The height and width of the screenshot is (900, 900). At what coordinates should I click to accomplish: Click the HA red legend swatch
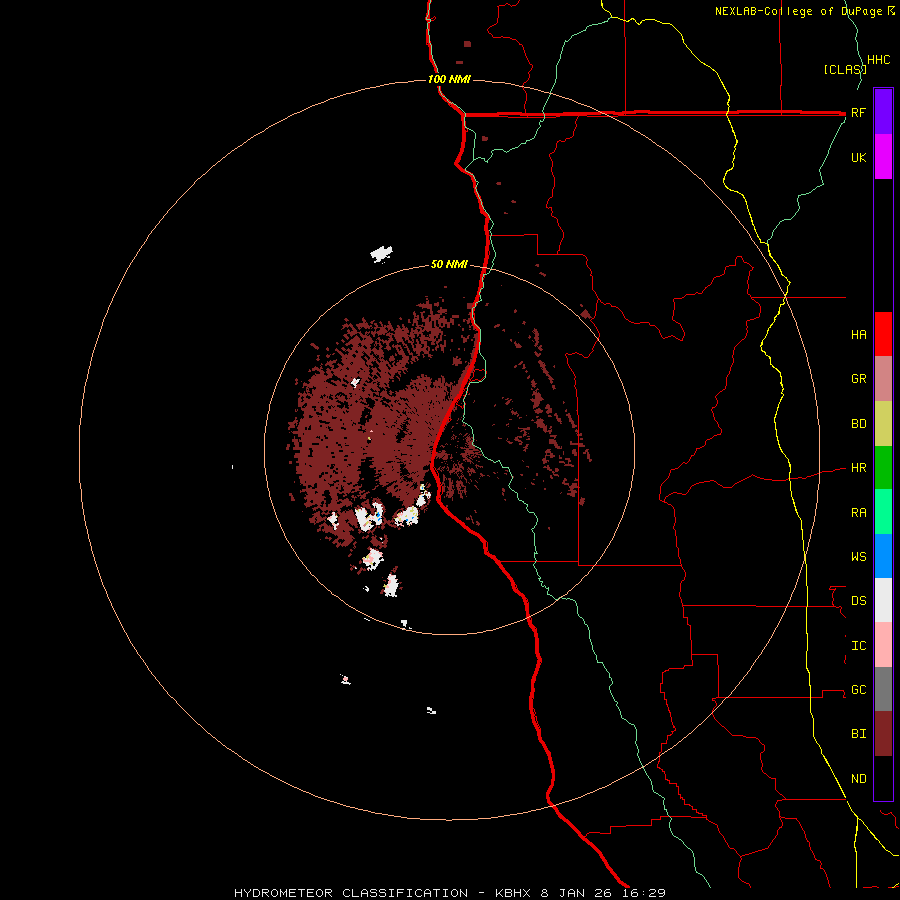[883, 334]
